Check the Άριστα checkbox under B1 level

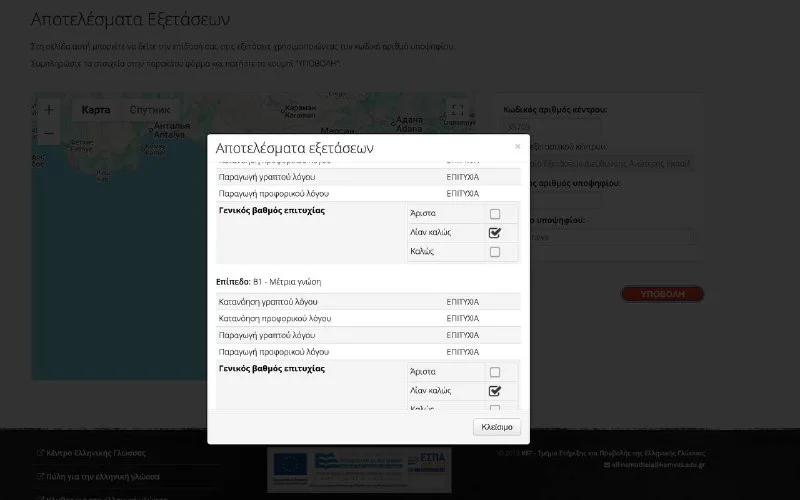pos(494,372)
